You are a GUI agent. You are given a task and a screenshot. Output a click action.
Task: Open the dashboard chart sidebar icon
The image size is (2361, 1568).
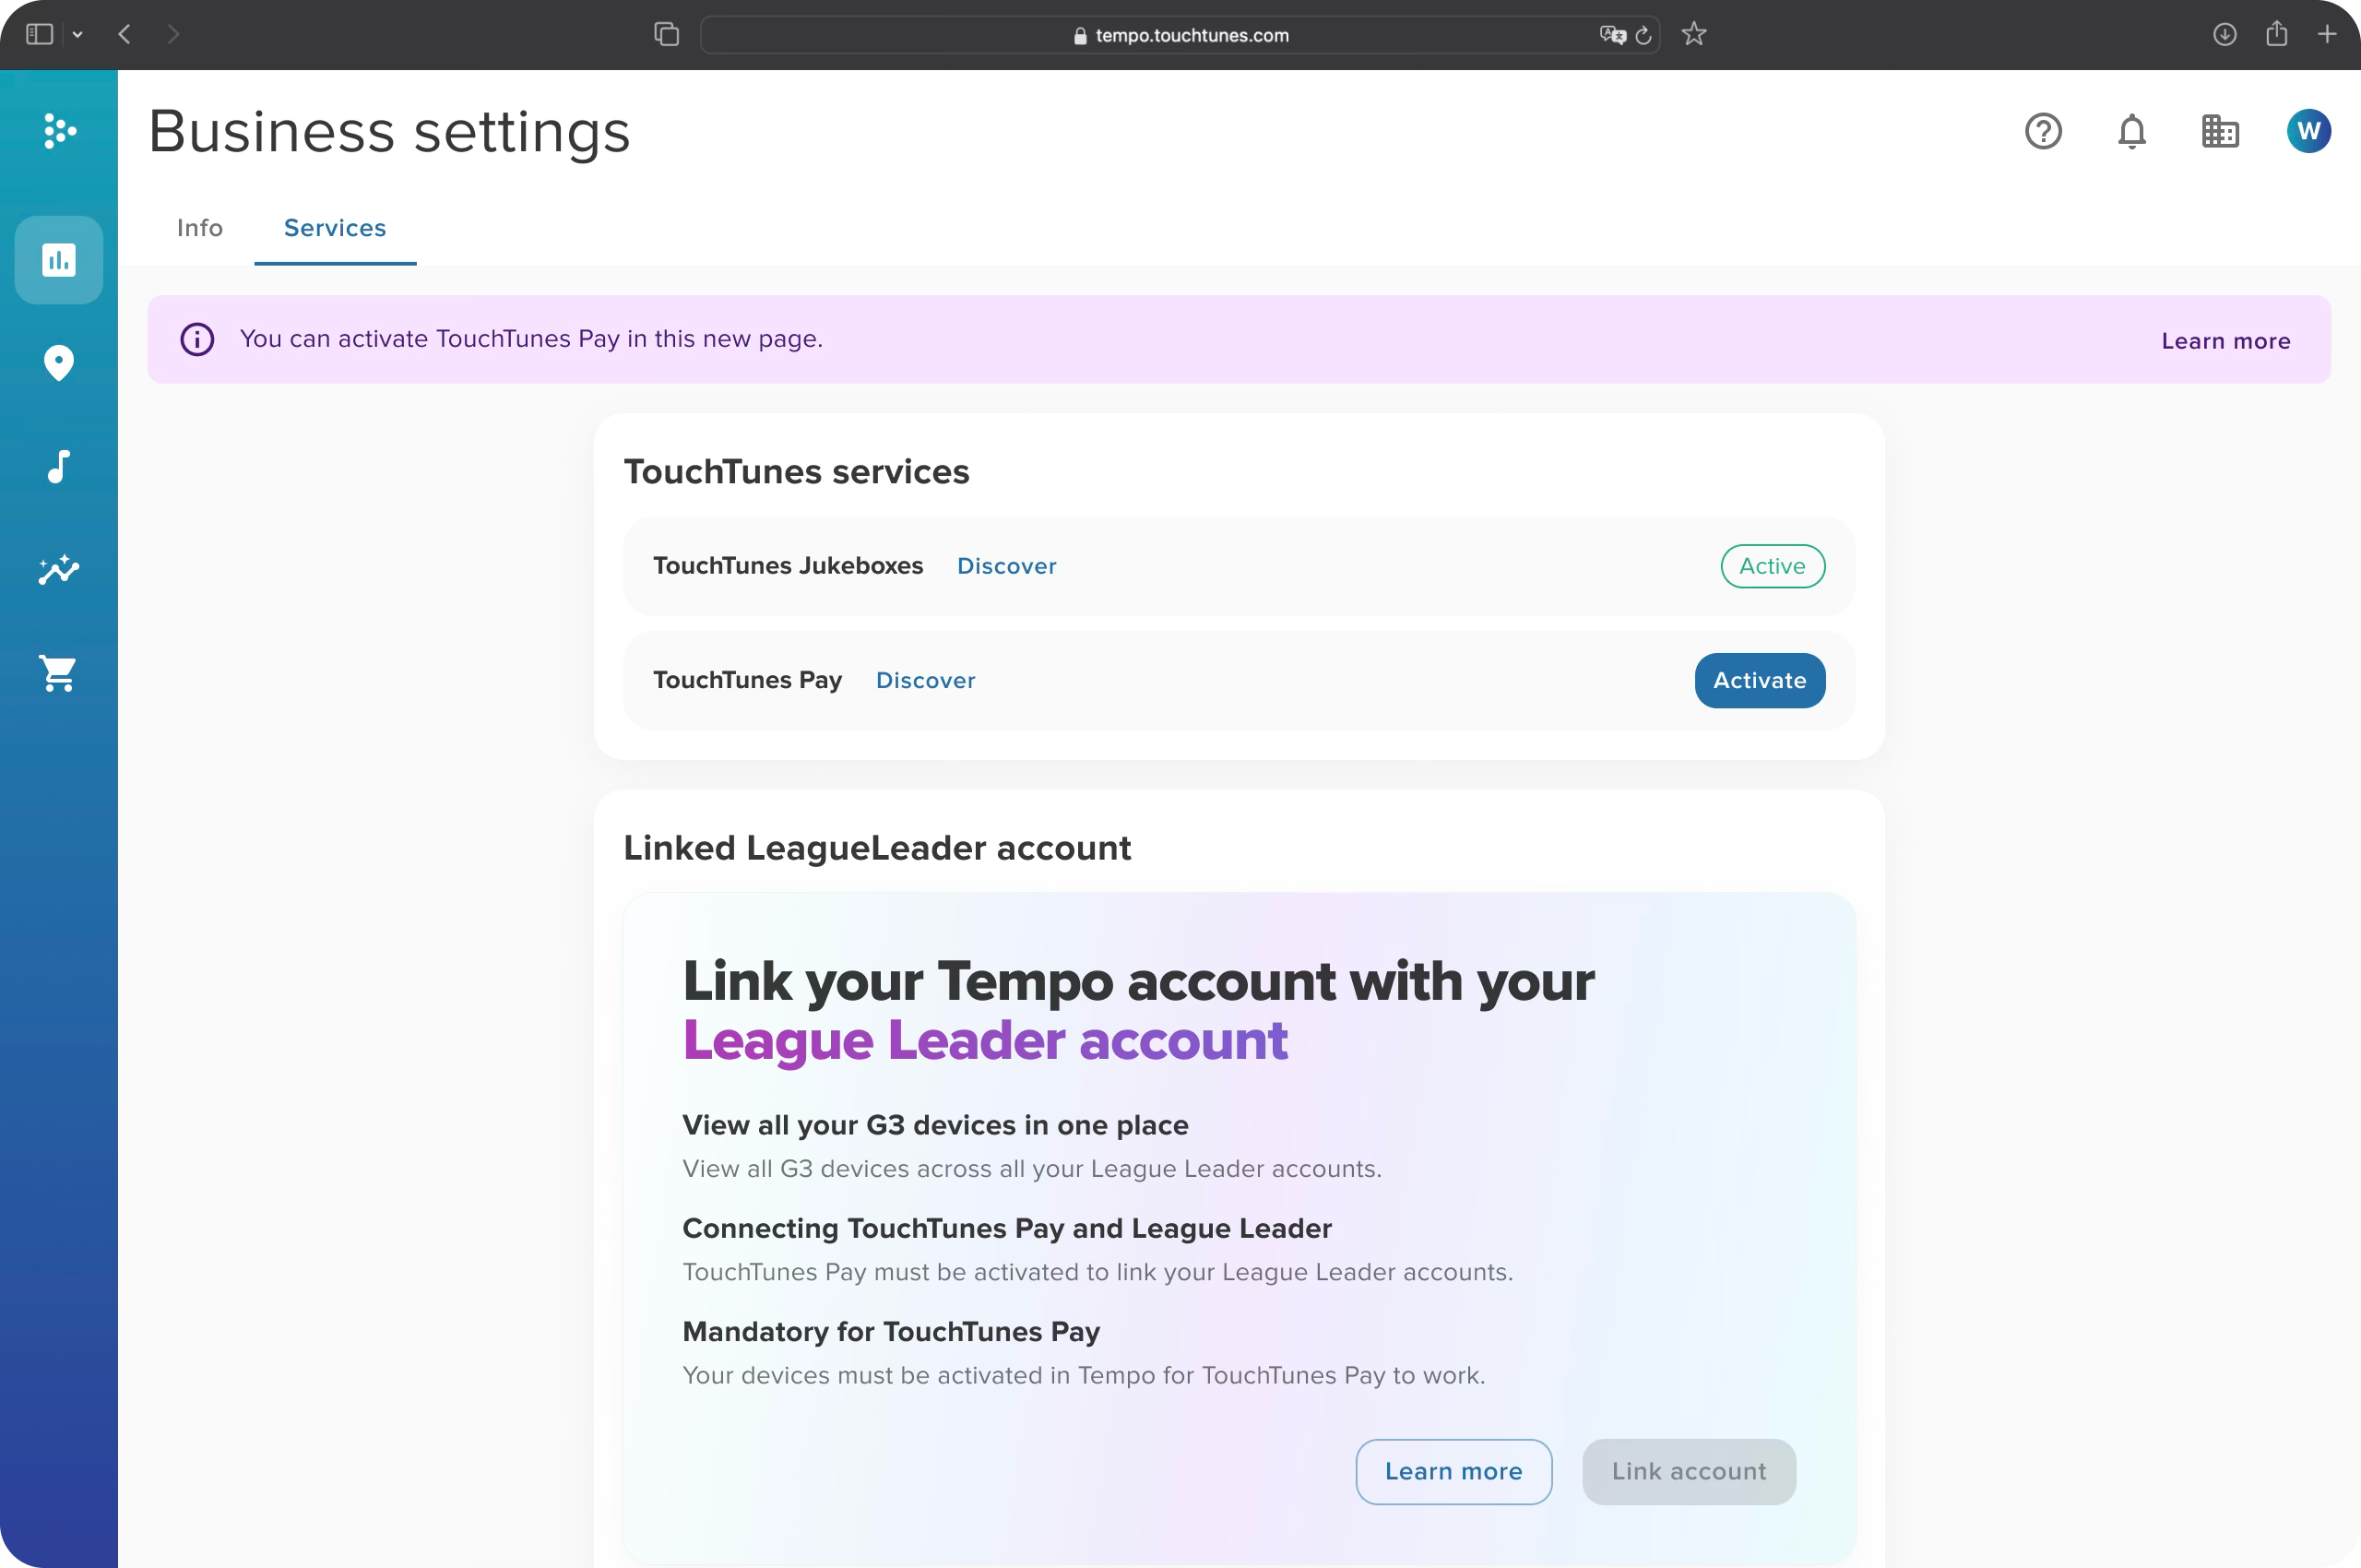58,260
